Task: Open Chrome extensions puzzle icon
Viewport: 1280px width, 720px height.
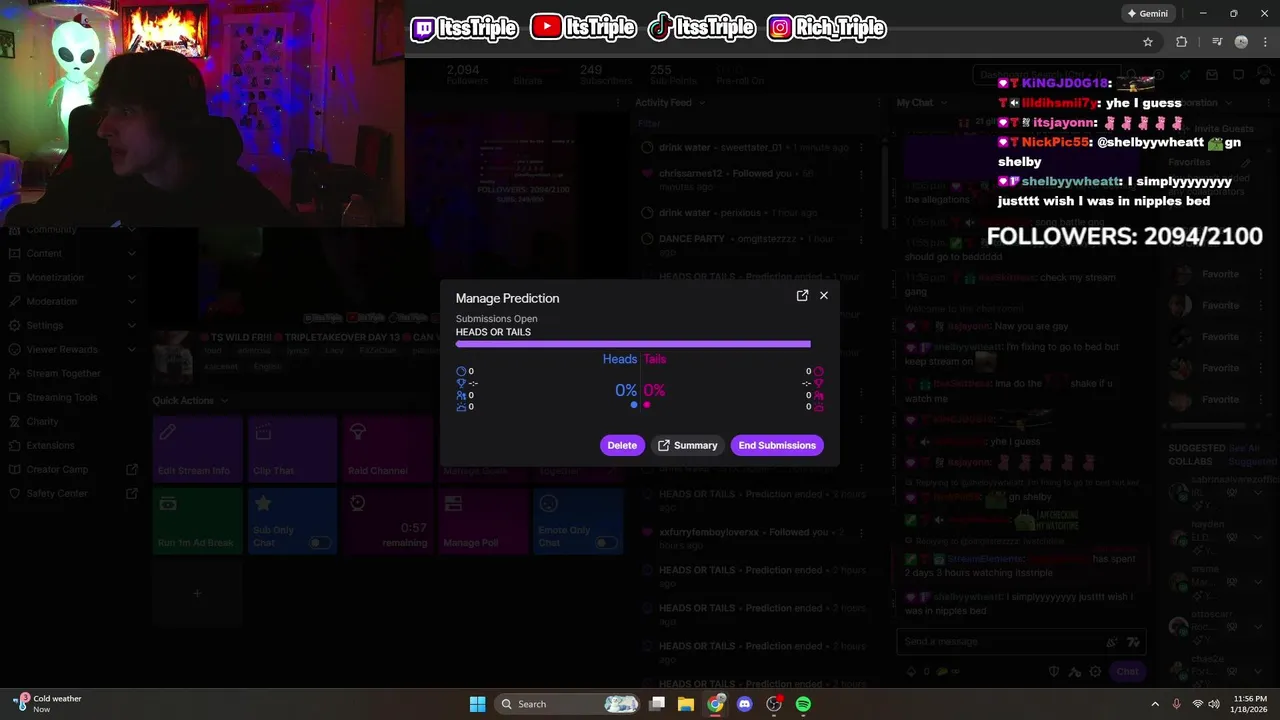Action: (x=1182, y=42)
